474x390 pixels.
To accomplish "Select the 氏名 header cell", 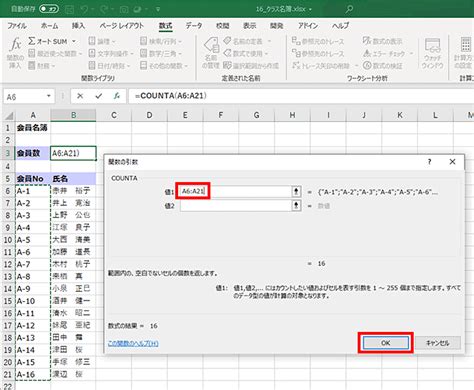I will pyautogui.click(x=73, y=179).
